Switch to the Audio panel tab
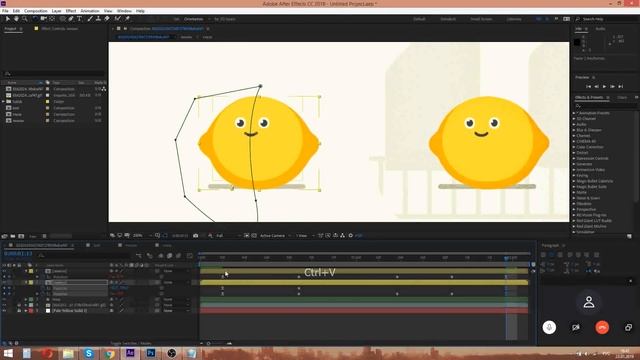This screenshot has width=640, height=360. coord(600,29)
